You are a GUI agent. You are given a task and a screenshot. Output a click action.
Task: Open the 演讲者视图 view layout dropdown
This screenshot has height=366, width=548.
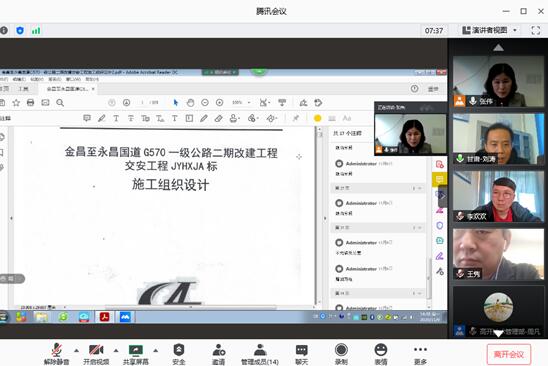tap(489, 30)
